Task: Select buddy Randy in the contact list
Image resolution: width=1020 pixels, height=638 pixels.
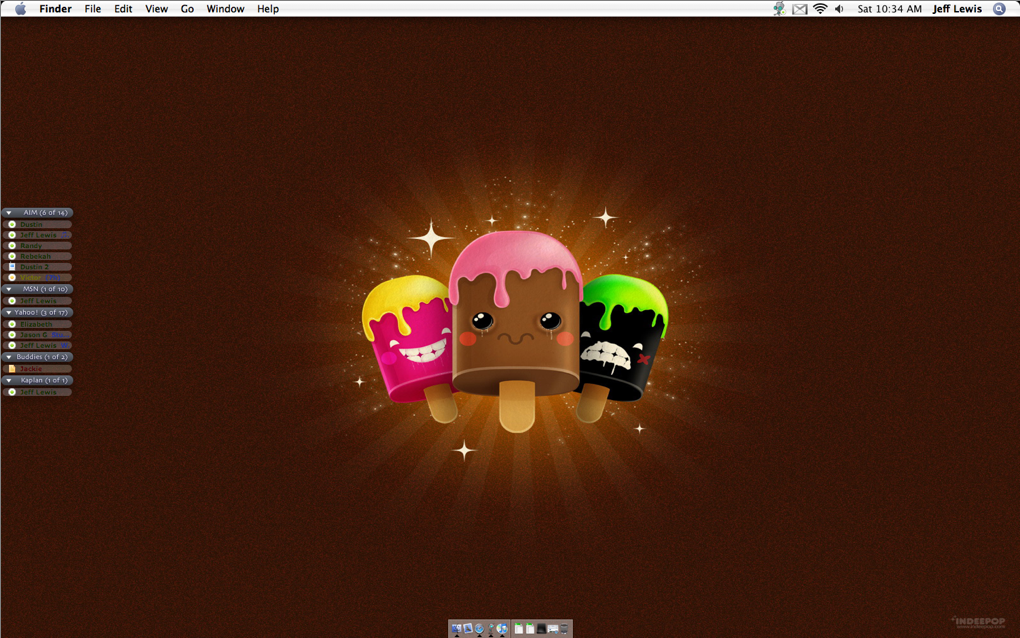Action: 37,246
